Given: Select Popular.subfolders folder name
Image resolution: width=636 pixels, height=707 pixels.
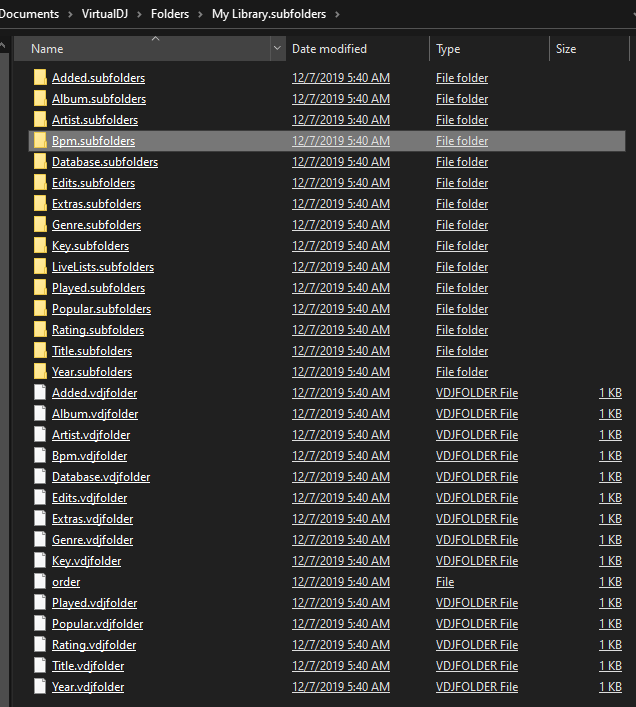Looking at the screenshot, I should pyautogui.click(x=101, y=308).
